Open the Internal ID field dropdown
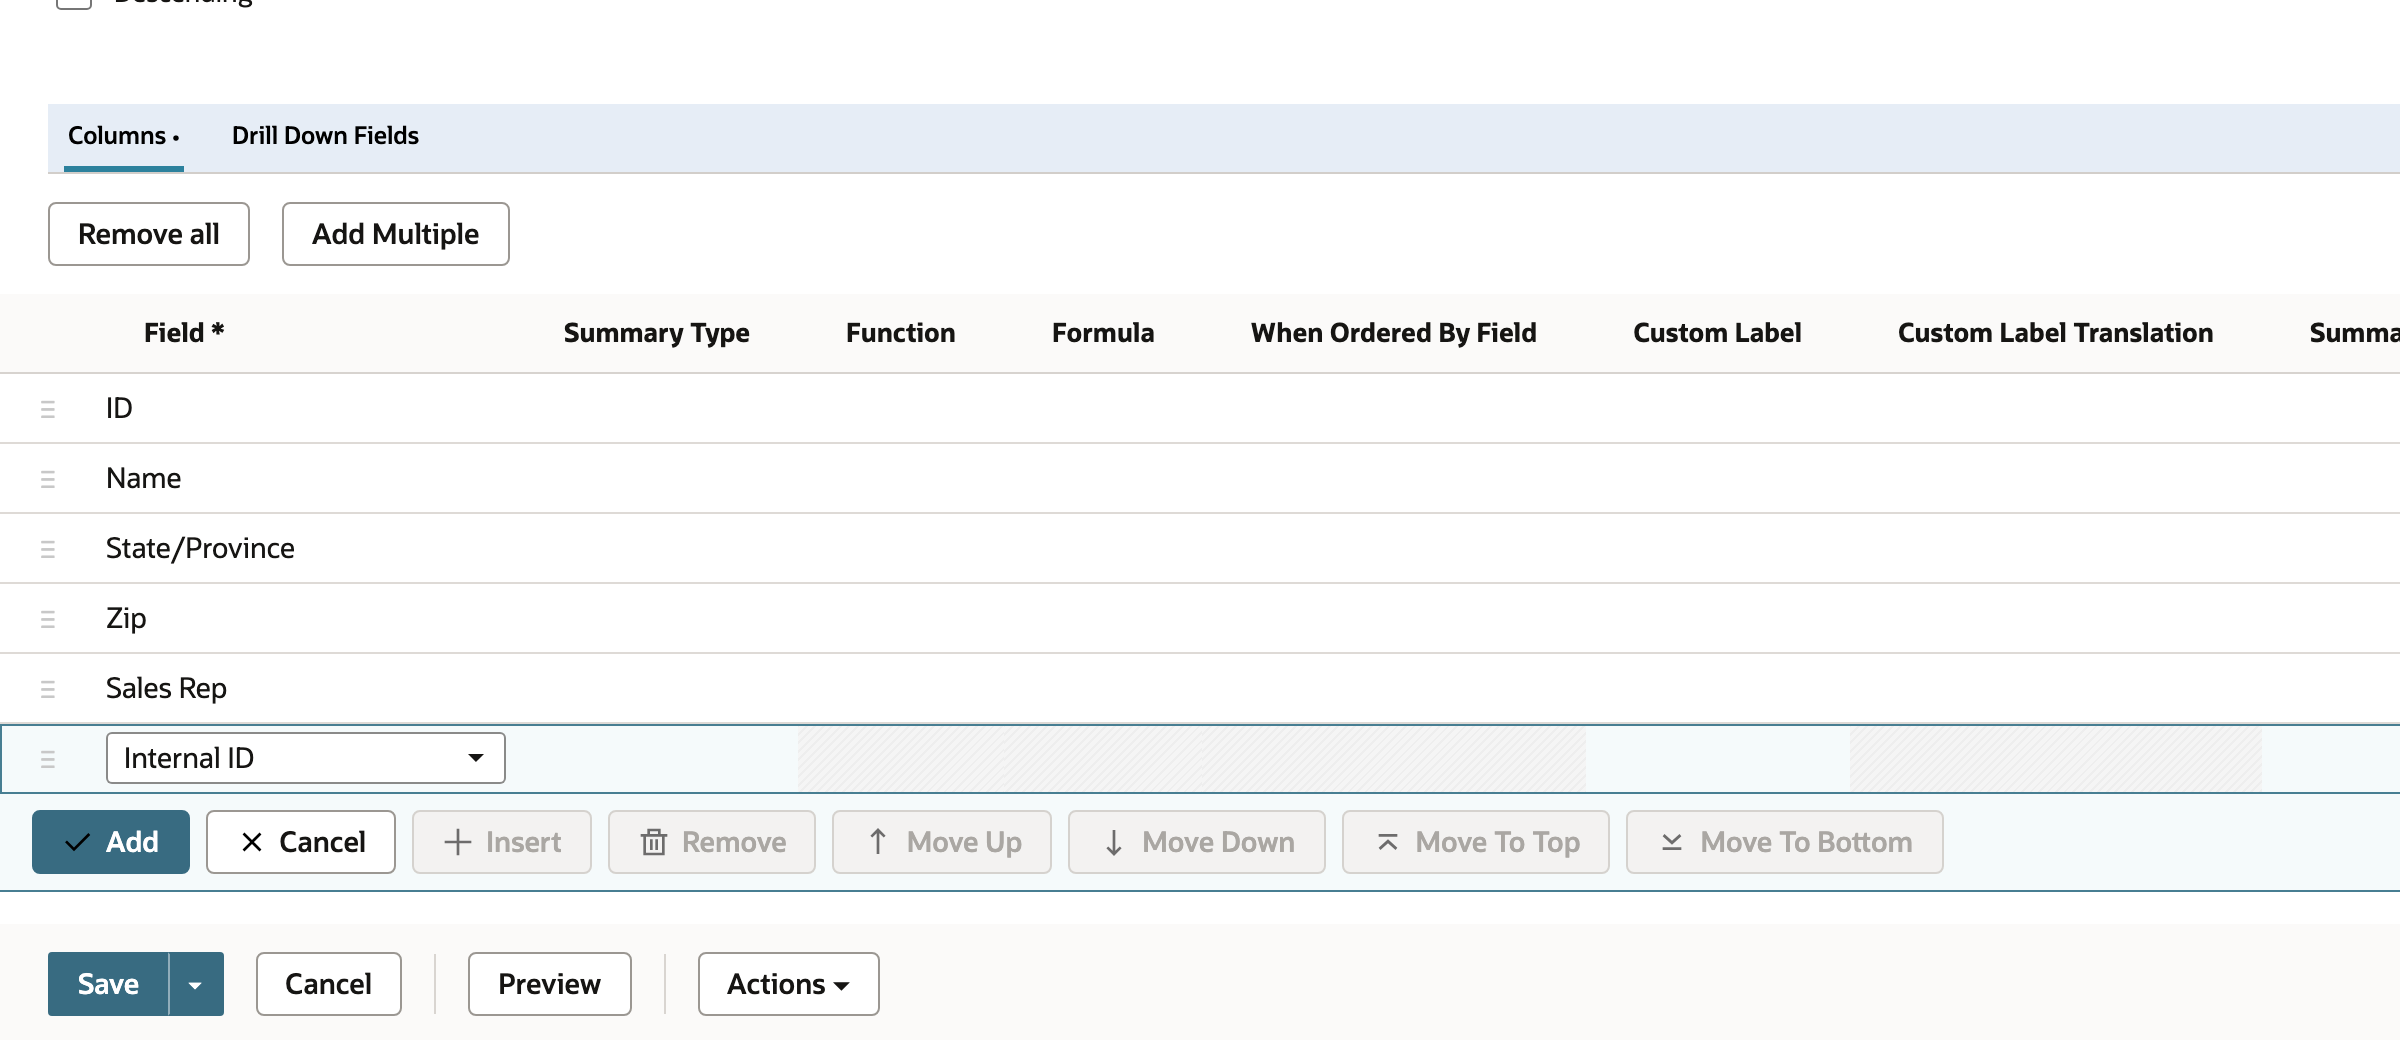 305,758
